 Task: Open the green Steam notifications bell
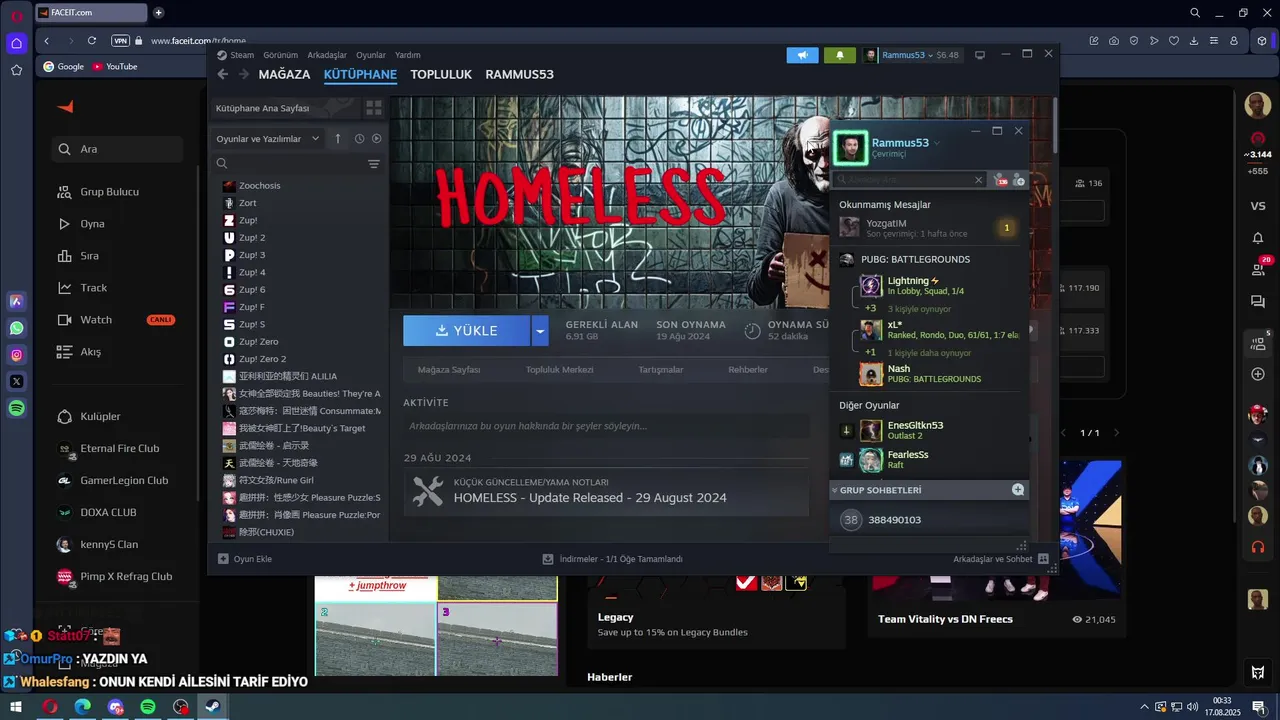840,55
